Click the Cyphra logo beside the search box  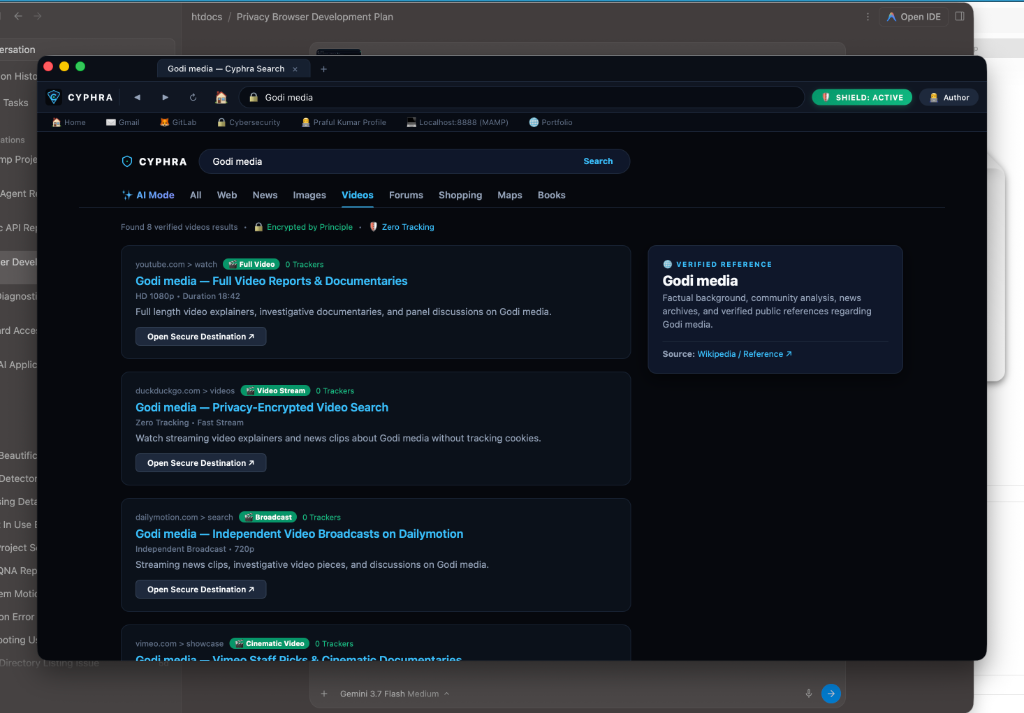click(x=154, y=161)
